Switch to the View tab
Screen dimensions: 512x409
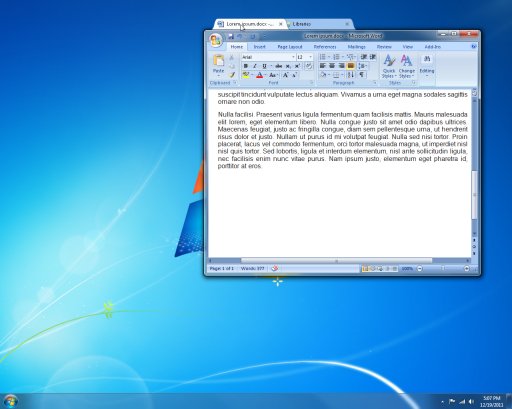coord(407,47)
